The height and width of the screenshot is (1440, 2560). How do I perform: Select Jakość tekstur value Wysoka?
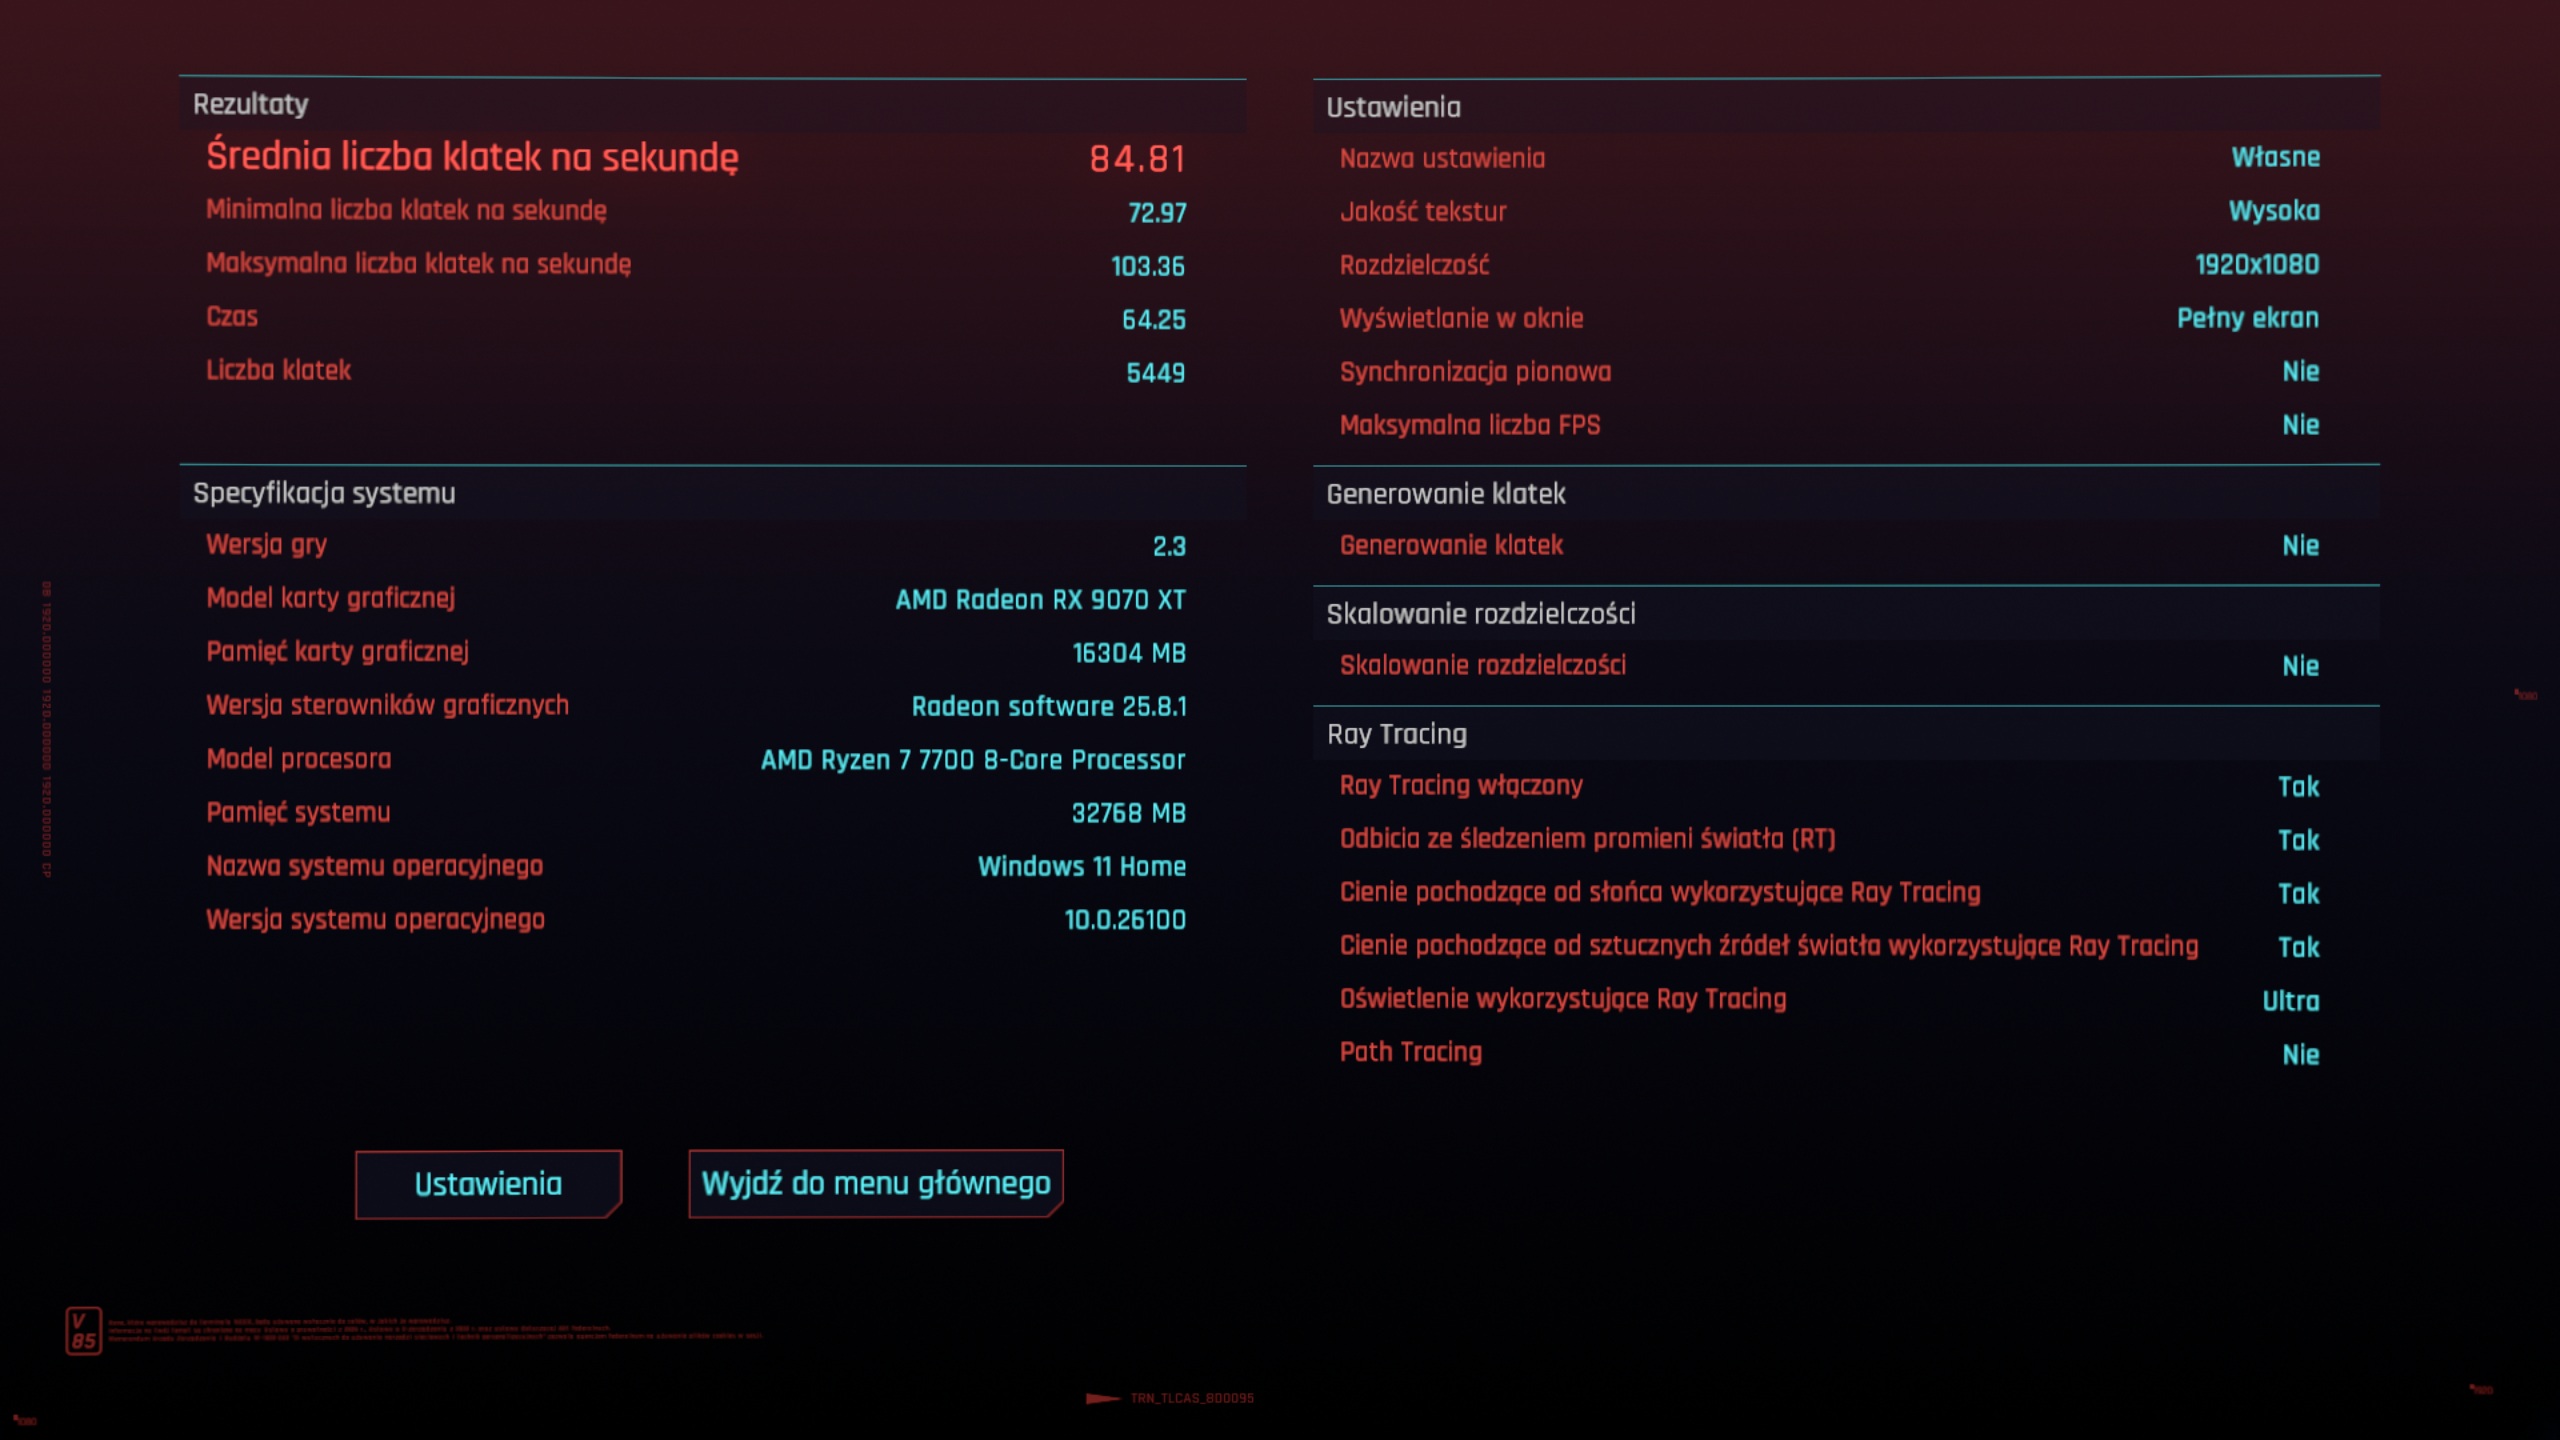(2274, 211)
